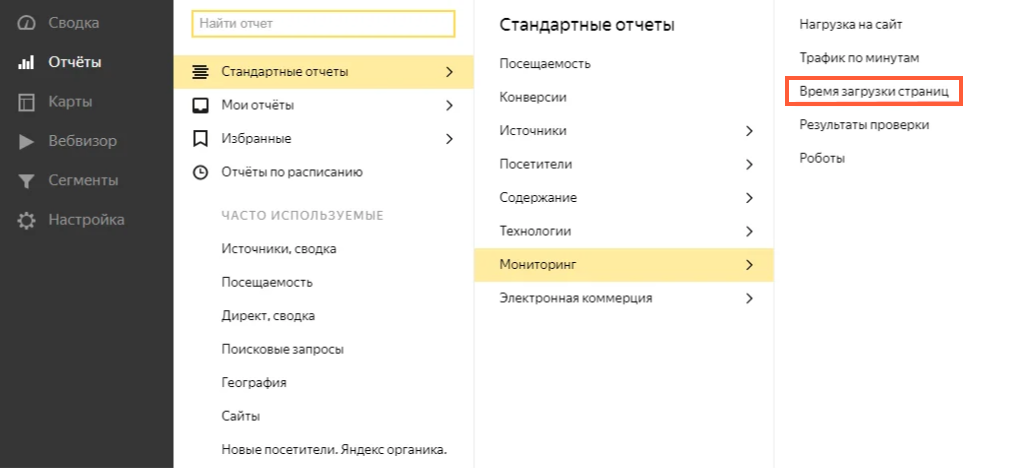Click the Карты layout icon
This screenshot has height=468, width=1023.
point(25,102)
